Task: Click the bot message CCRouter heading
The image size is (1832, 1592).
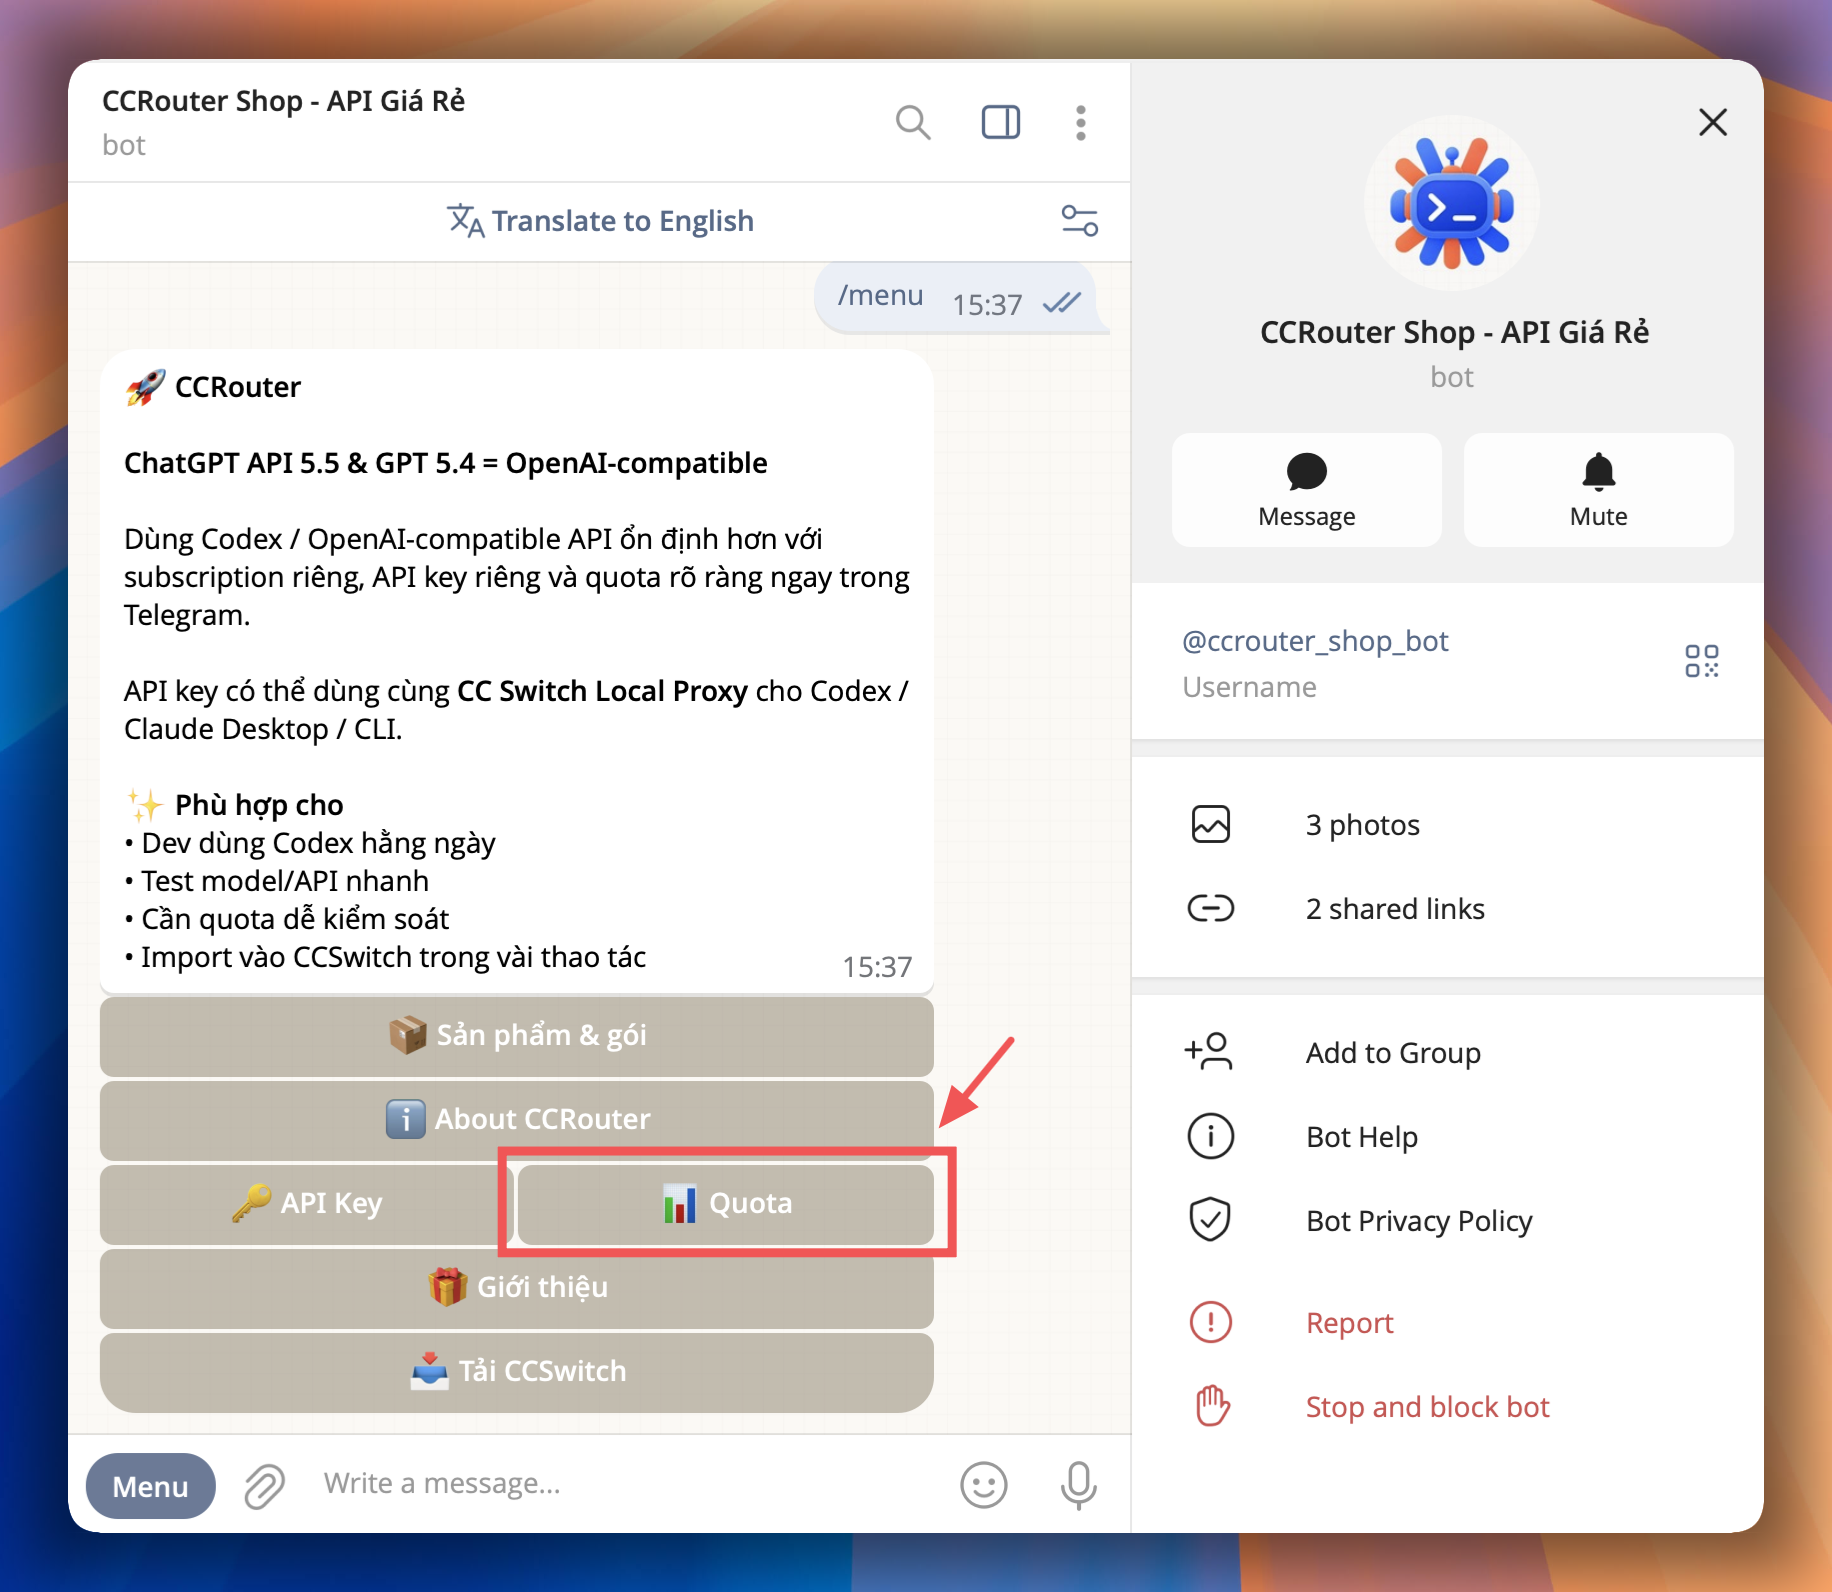Action: [x=237, y=388]
